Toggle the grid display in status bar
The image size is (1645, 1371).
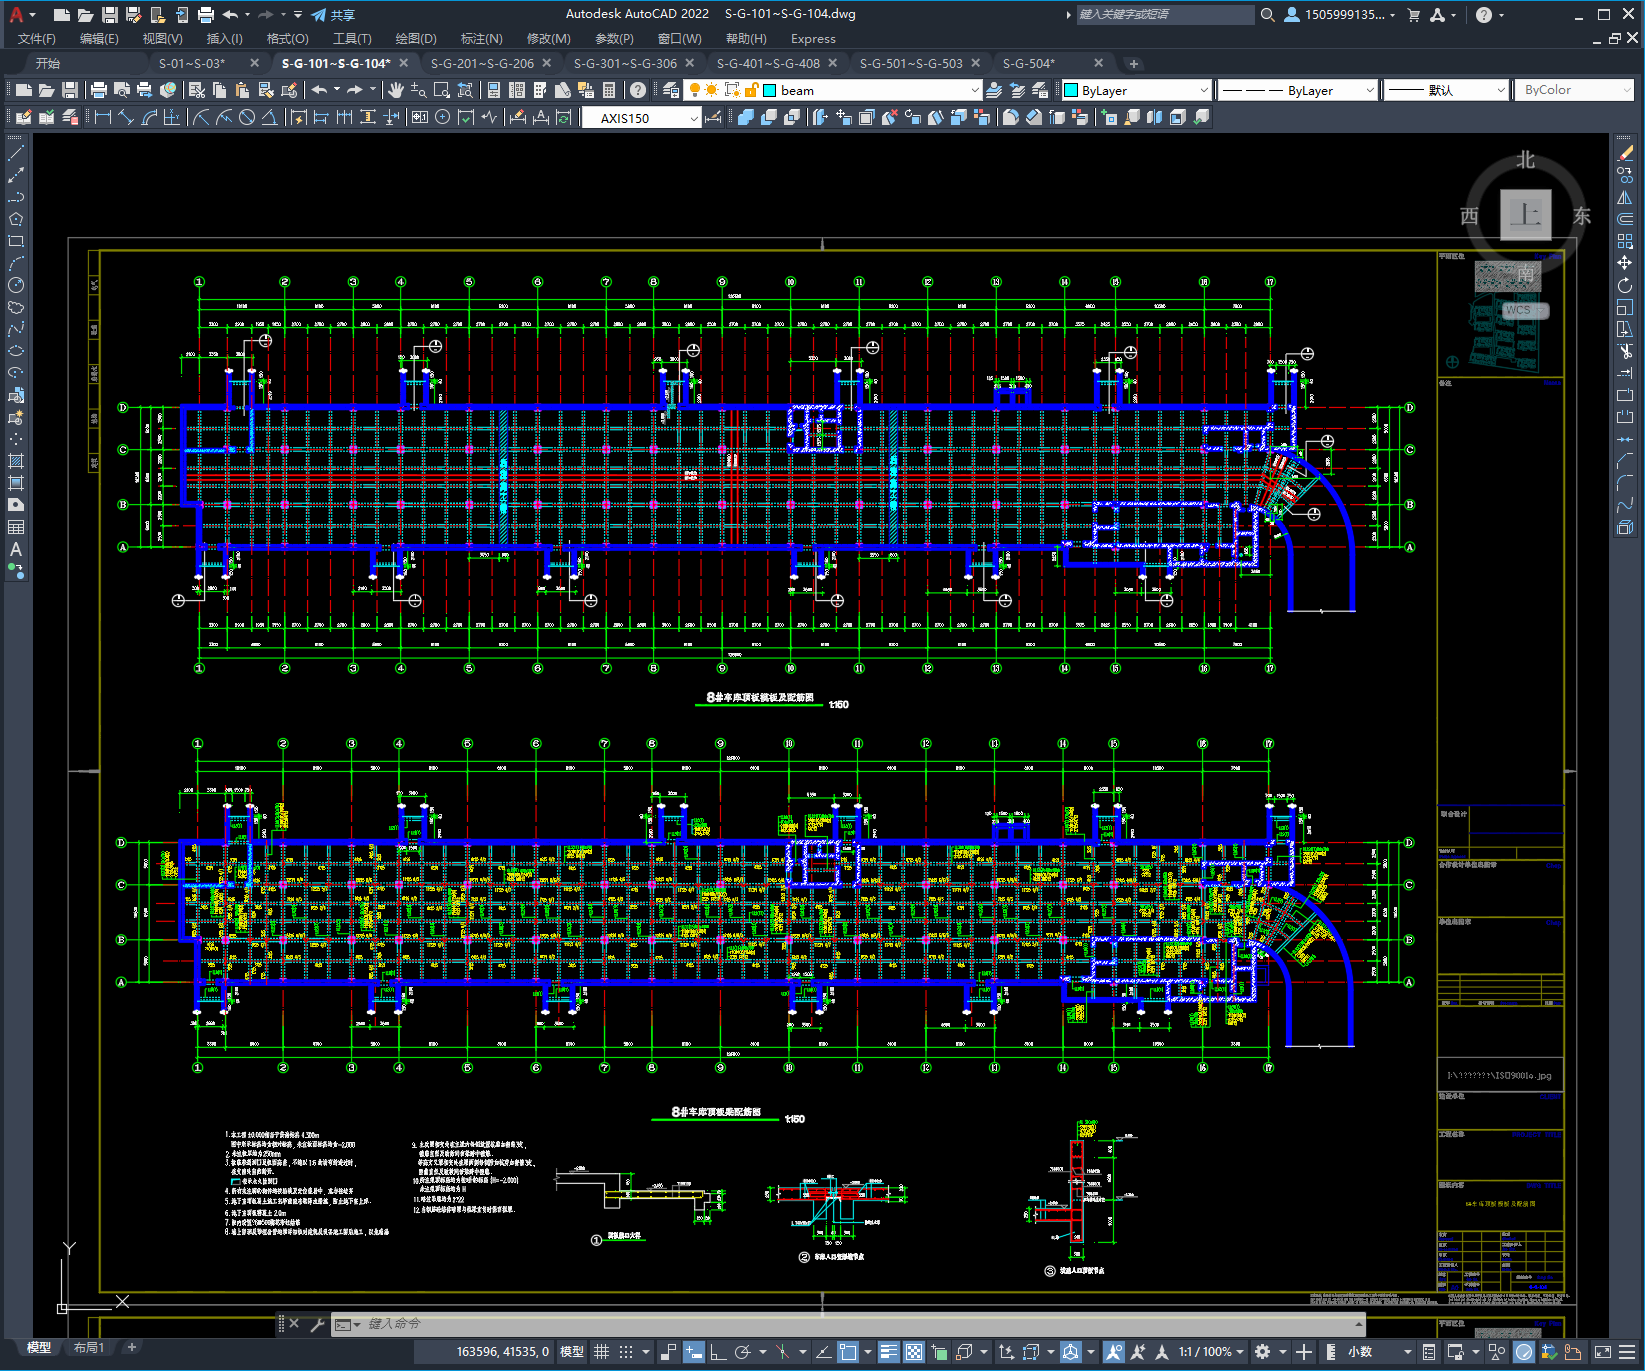point(601,1352)
